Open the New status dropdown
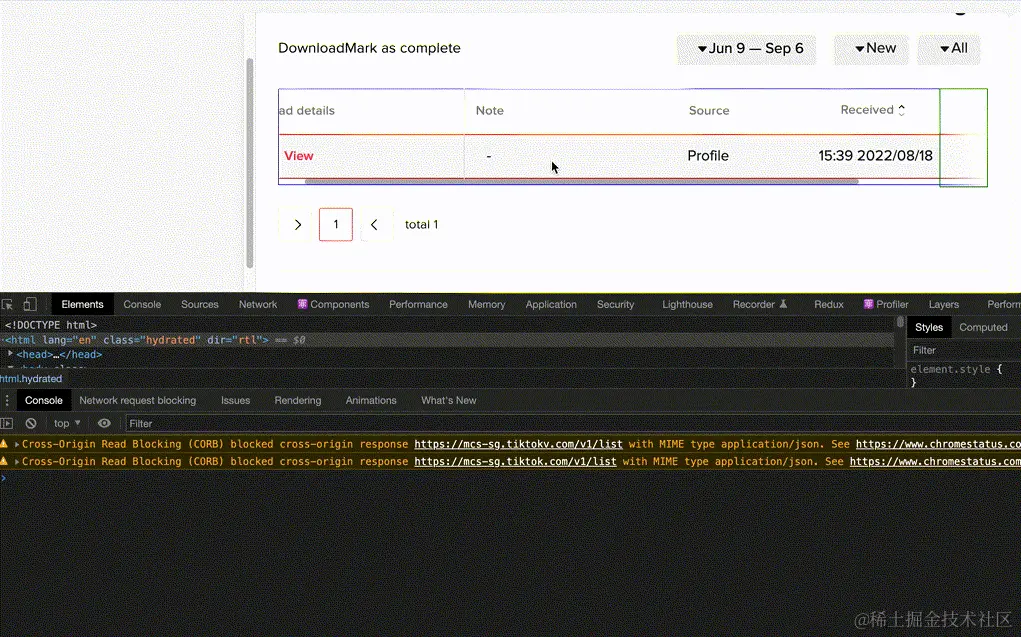Viewport: 1021px width, 637px height. (x=871, y=49)
